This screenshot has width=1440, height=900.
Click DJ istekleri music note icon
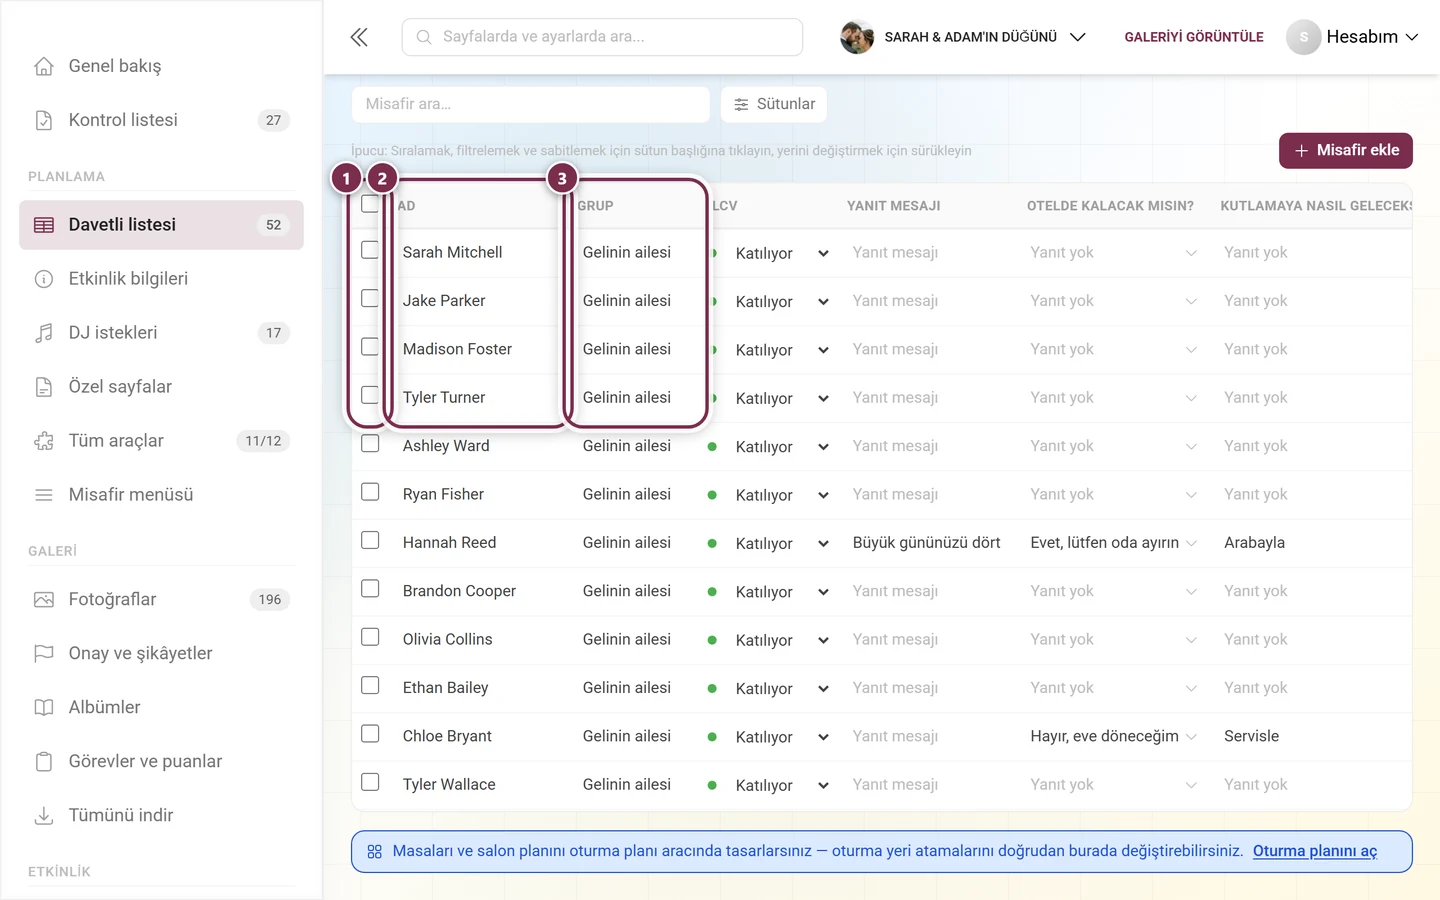[x=44, y=333]
